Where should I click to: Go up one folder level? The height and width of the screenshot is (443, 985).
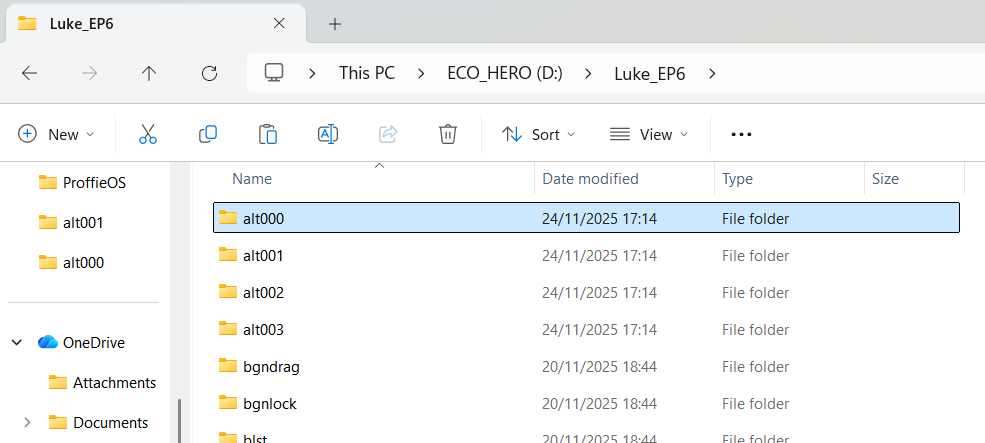click(149, 73)
